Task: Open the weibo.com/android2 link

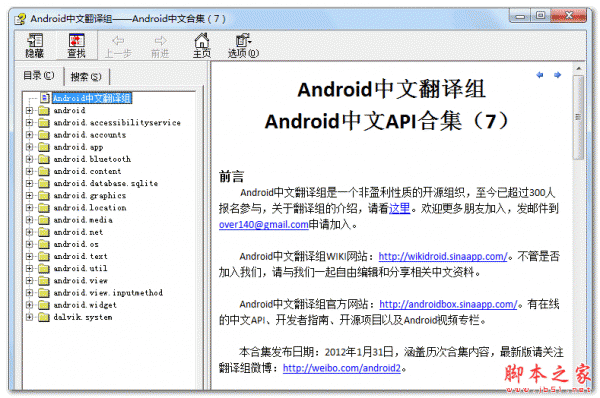Action: 342,368
